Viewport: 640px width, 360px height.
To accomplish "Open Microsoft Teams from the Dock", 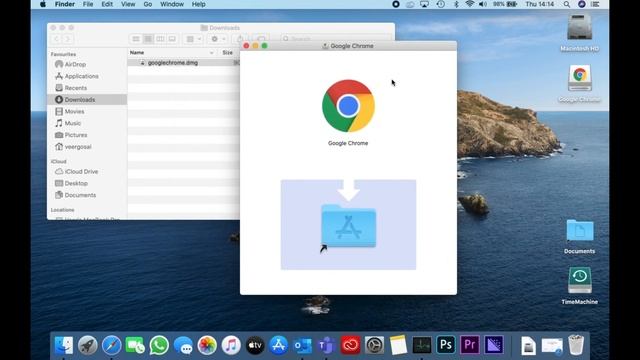I will point(327,345).
